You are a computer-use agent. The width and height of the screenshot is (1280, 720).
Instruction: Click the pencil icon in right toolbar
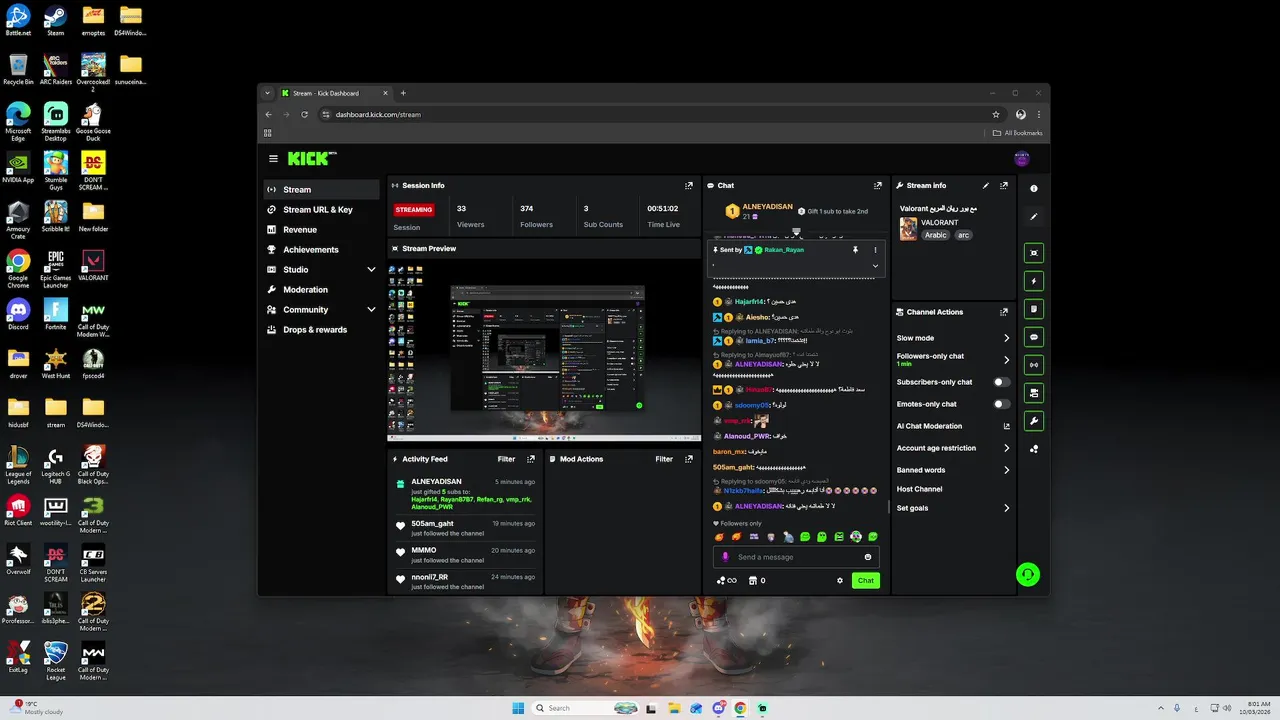[x=1034, y=216]
